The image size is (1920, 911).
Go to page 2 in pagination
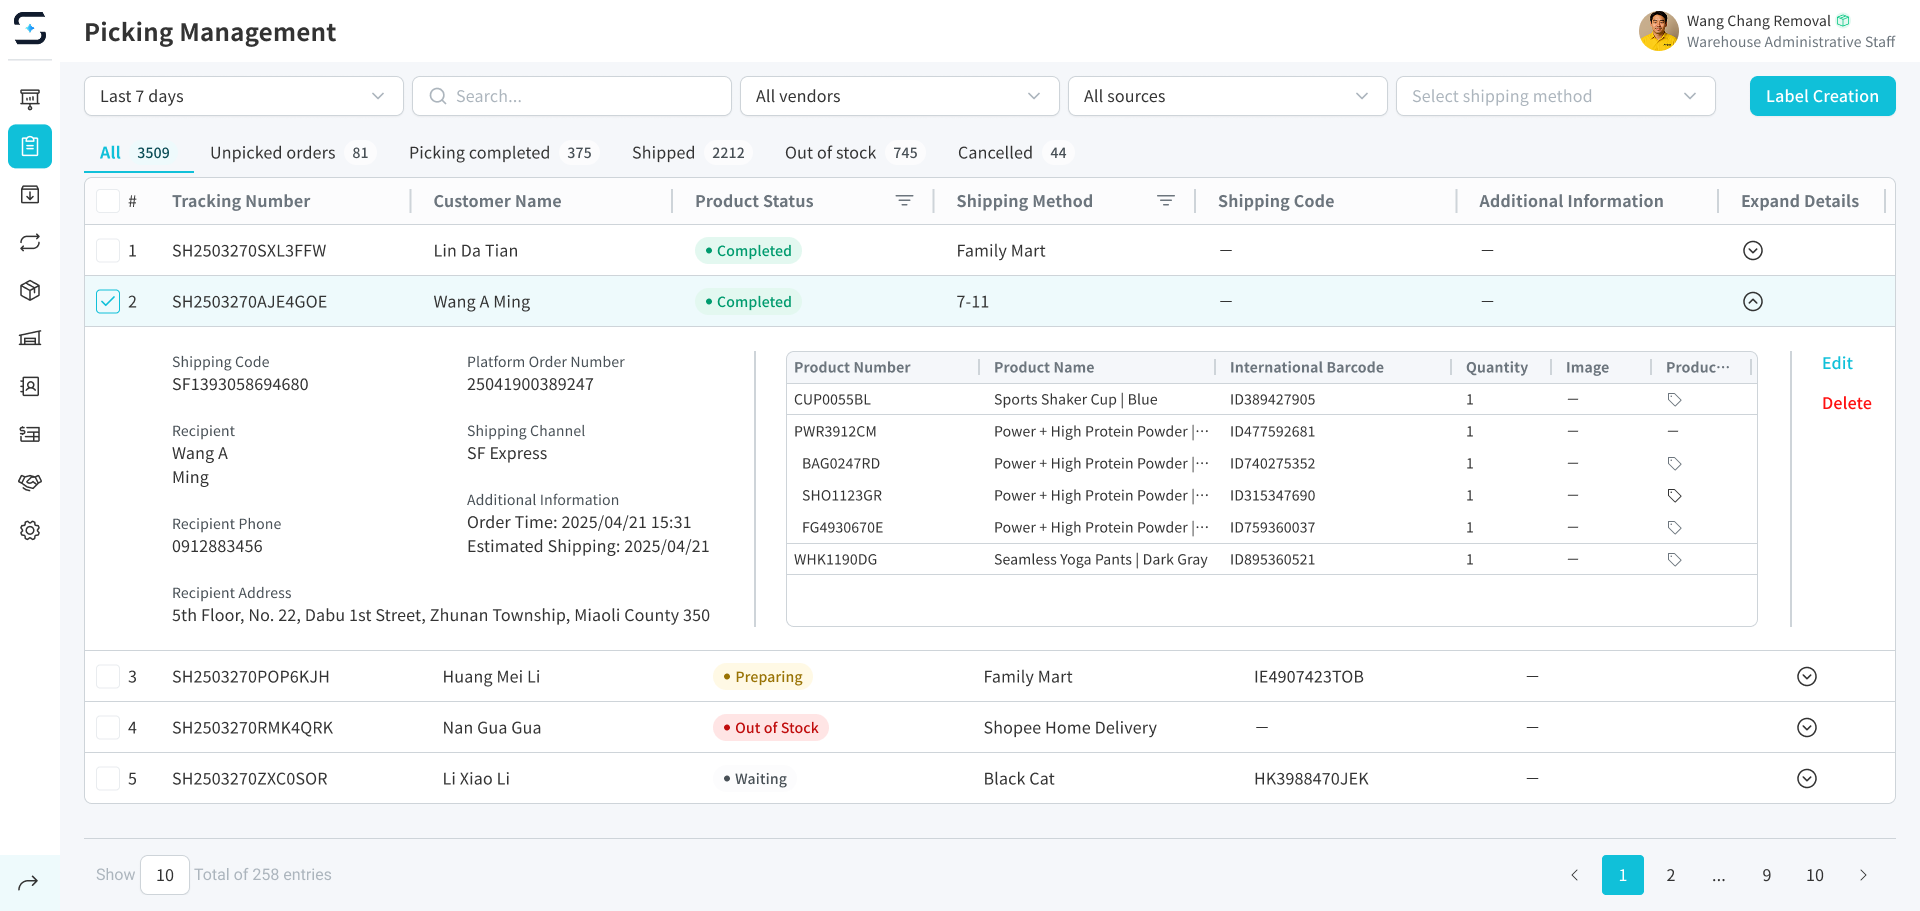click(1670, 875)
